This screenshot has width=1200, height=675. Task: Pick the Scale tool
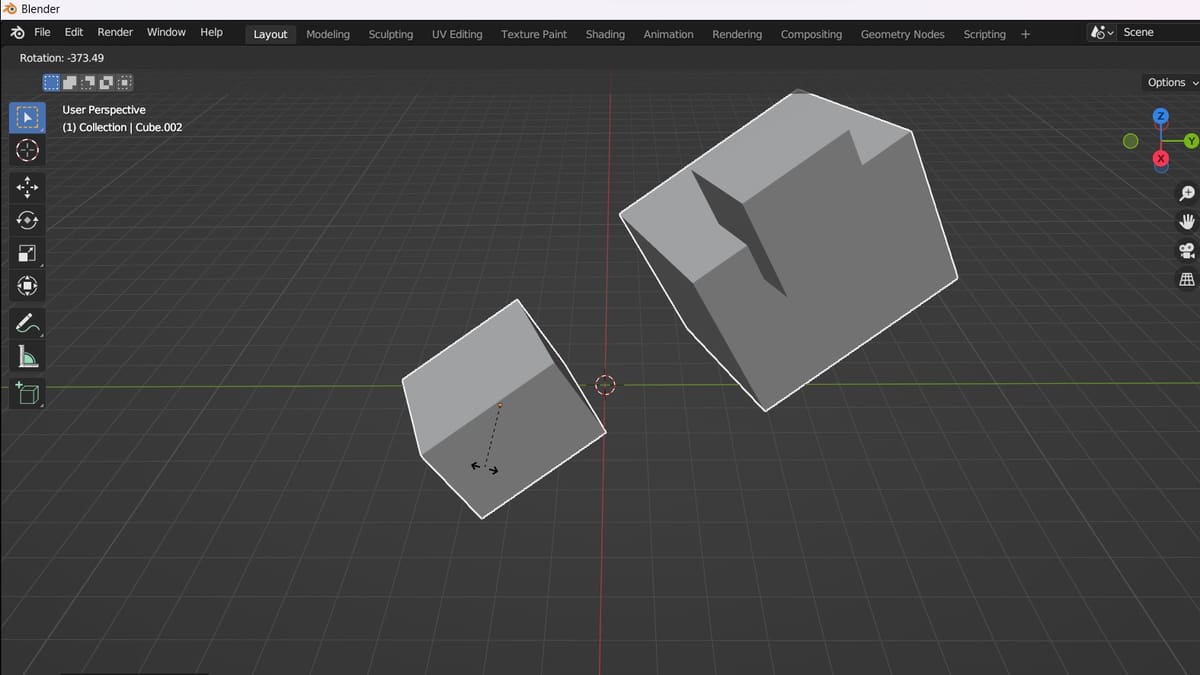point(27,253)
